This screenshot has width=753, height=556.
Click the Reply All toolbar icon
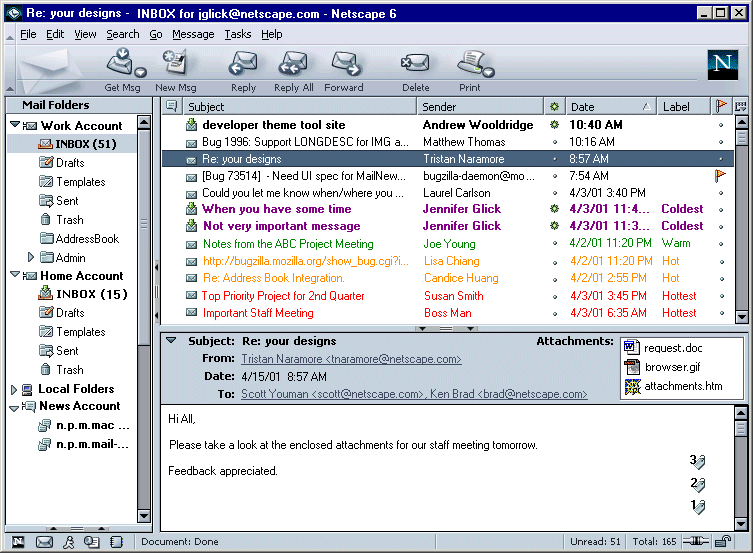pyautogui.click(x=293, y=66)
